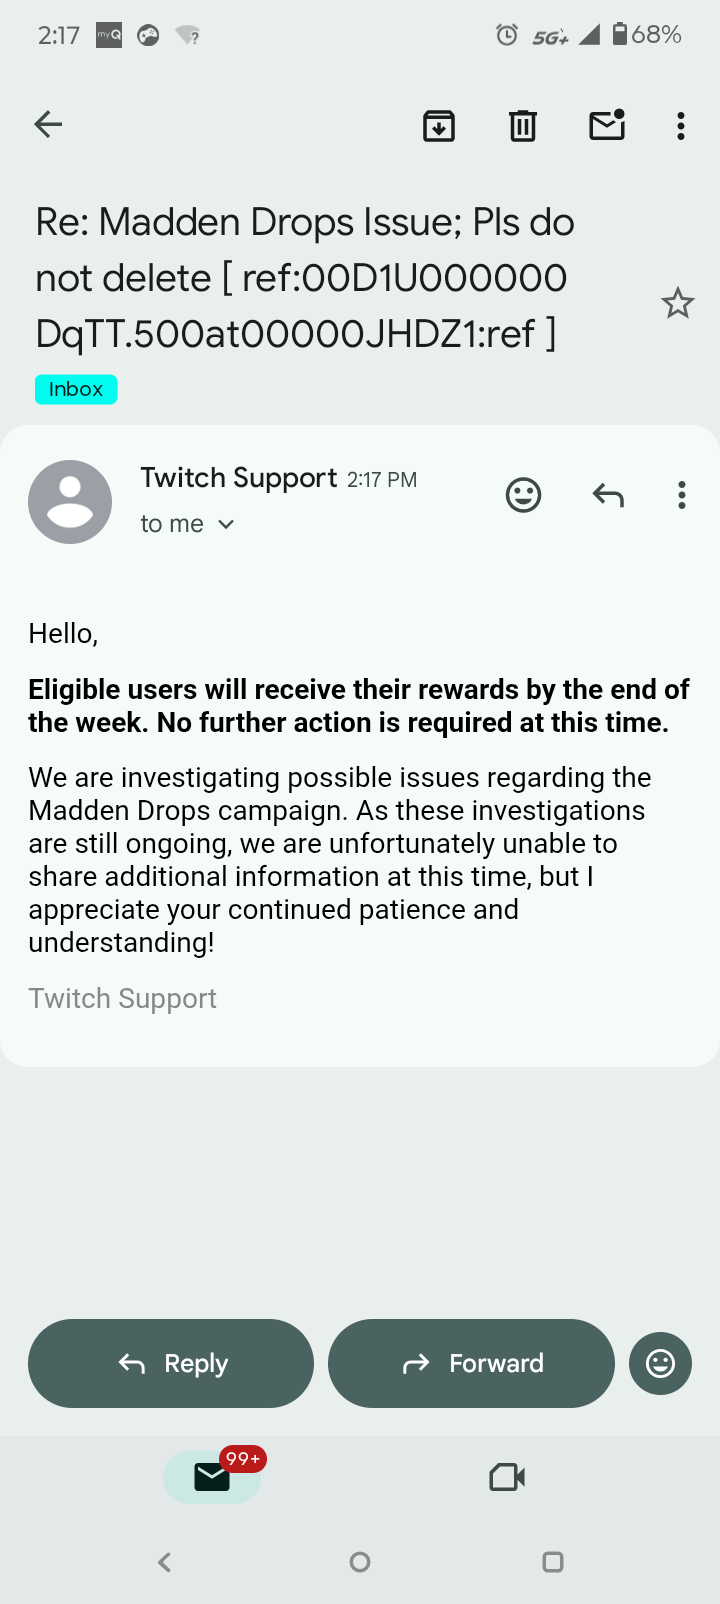Viewport: 720px width, 1604px height.
Task: Tap the round emoji reaction button
Action: [x=660, y=1363]
